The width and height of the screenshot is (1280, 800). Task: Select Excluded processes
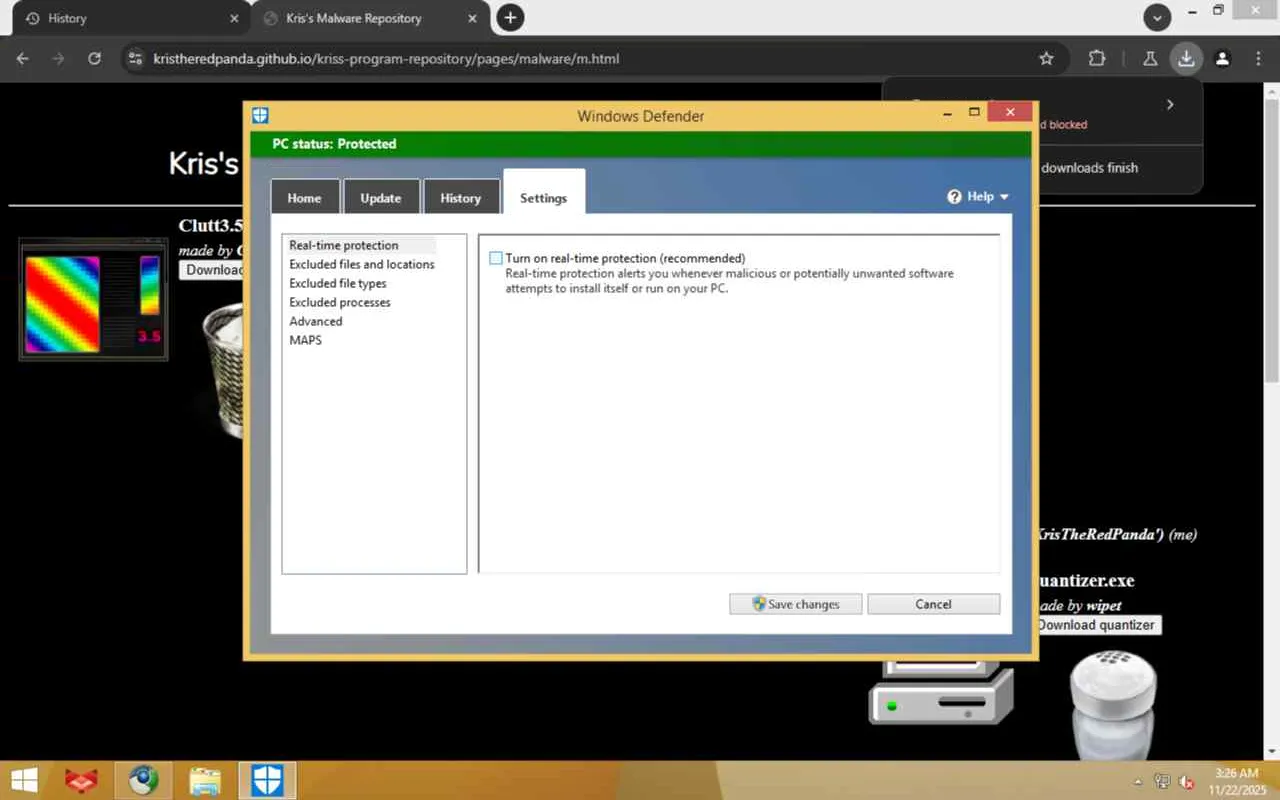pos(340,302)
